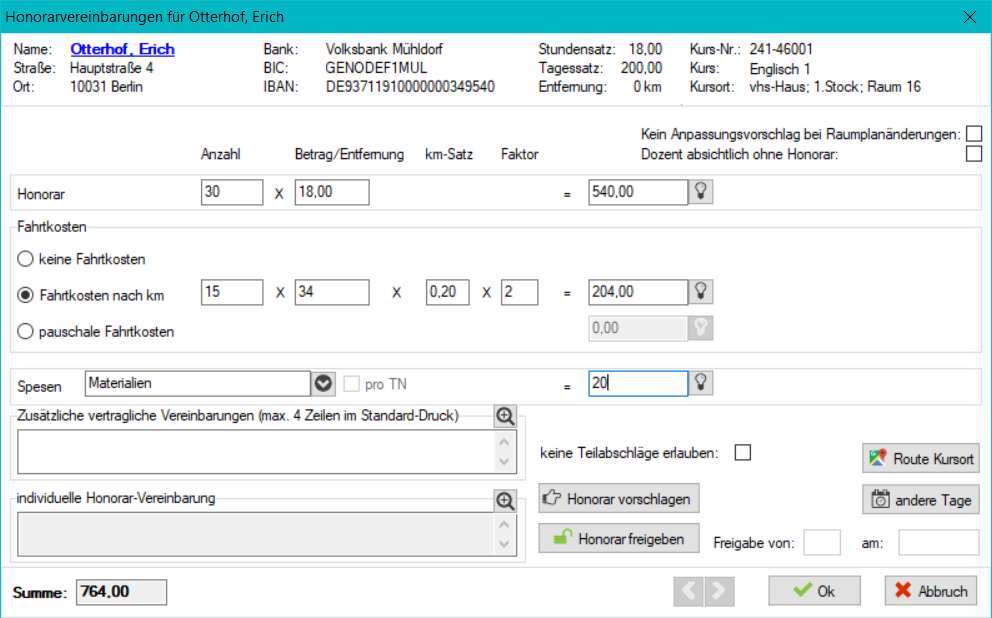This screenshot has height=618, width=992.
Task: Click the Spesen amount field showing 20
Action: click(638, 383)
